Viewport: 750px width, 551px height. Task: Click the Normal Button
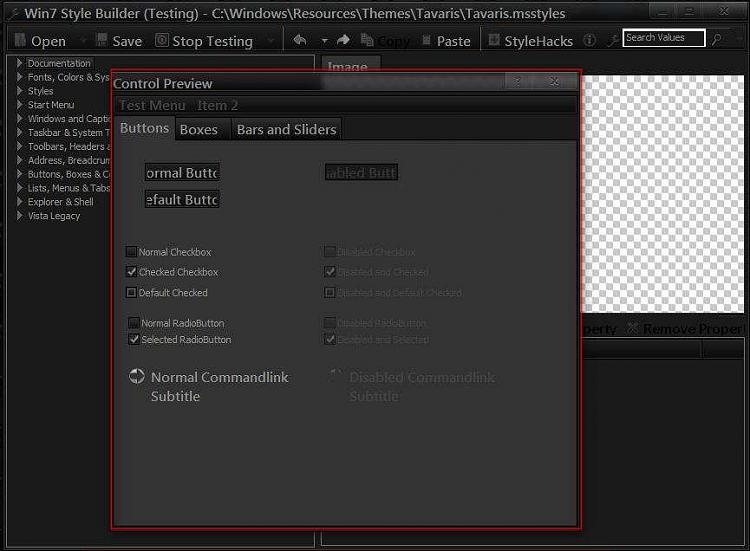182,172
